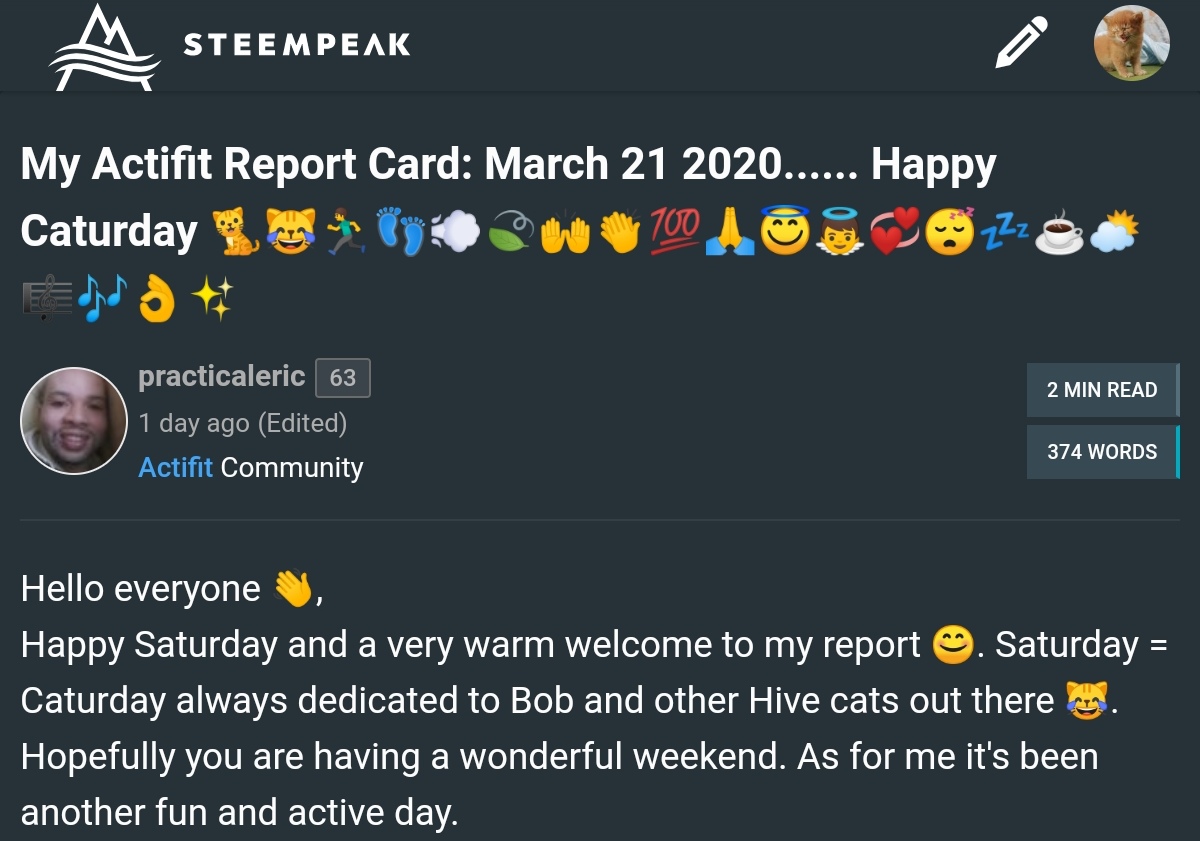The width and height of the screenshot is (1200, 841).
Task: Open the post editor pencil icon
Action: click(x=1021, y=44)
